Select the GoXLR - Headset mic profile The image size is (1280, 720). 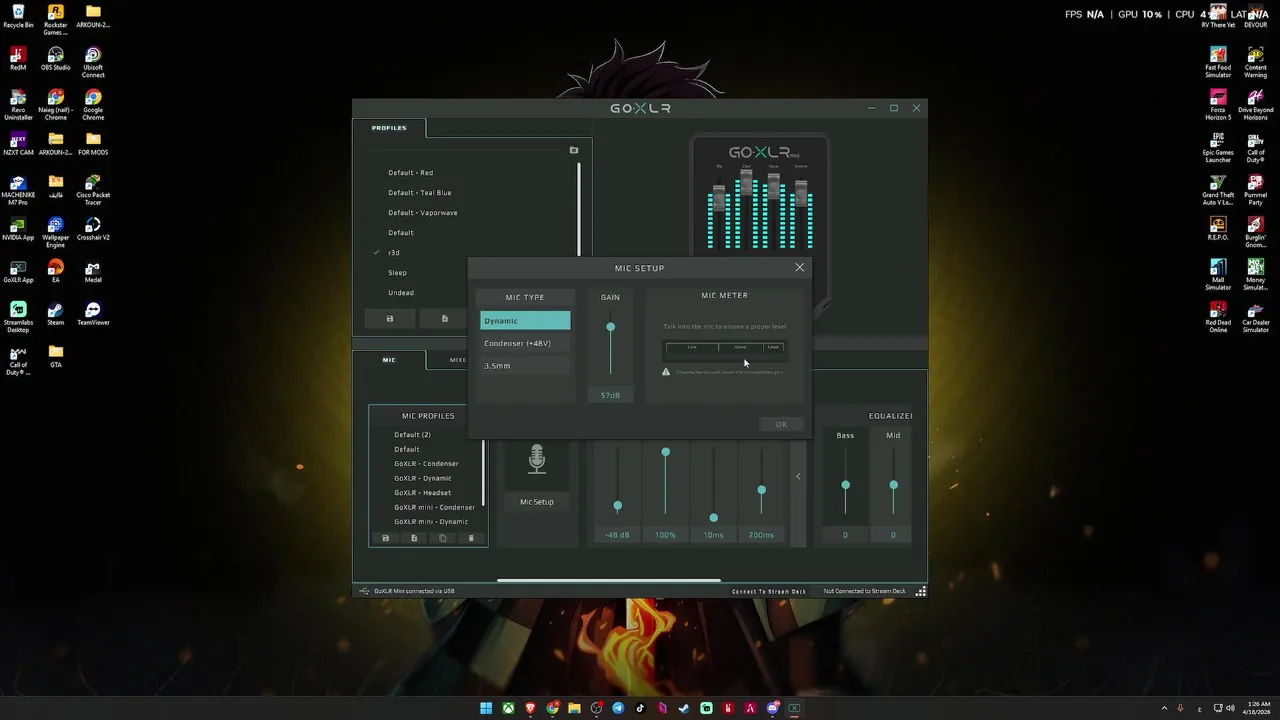(422, 493)
